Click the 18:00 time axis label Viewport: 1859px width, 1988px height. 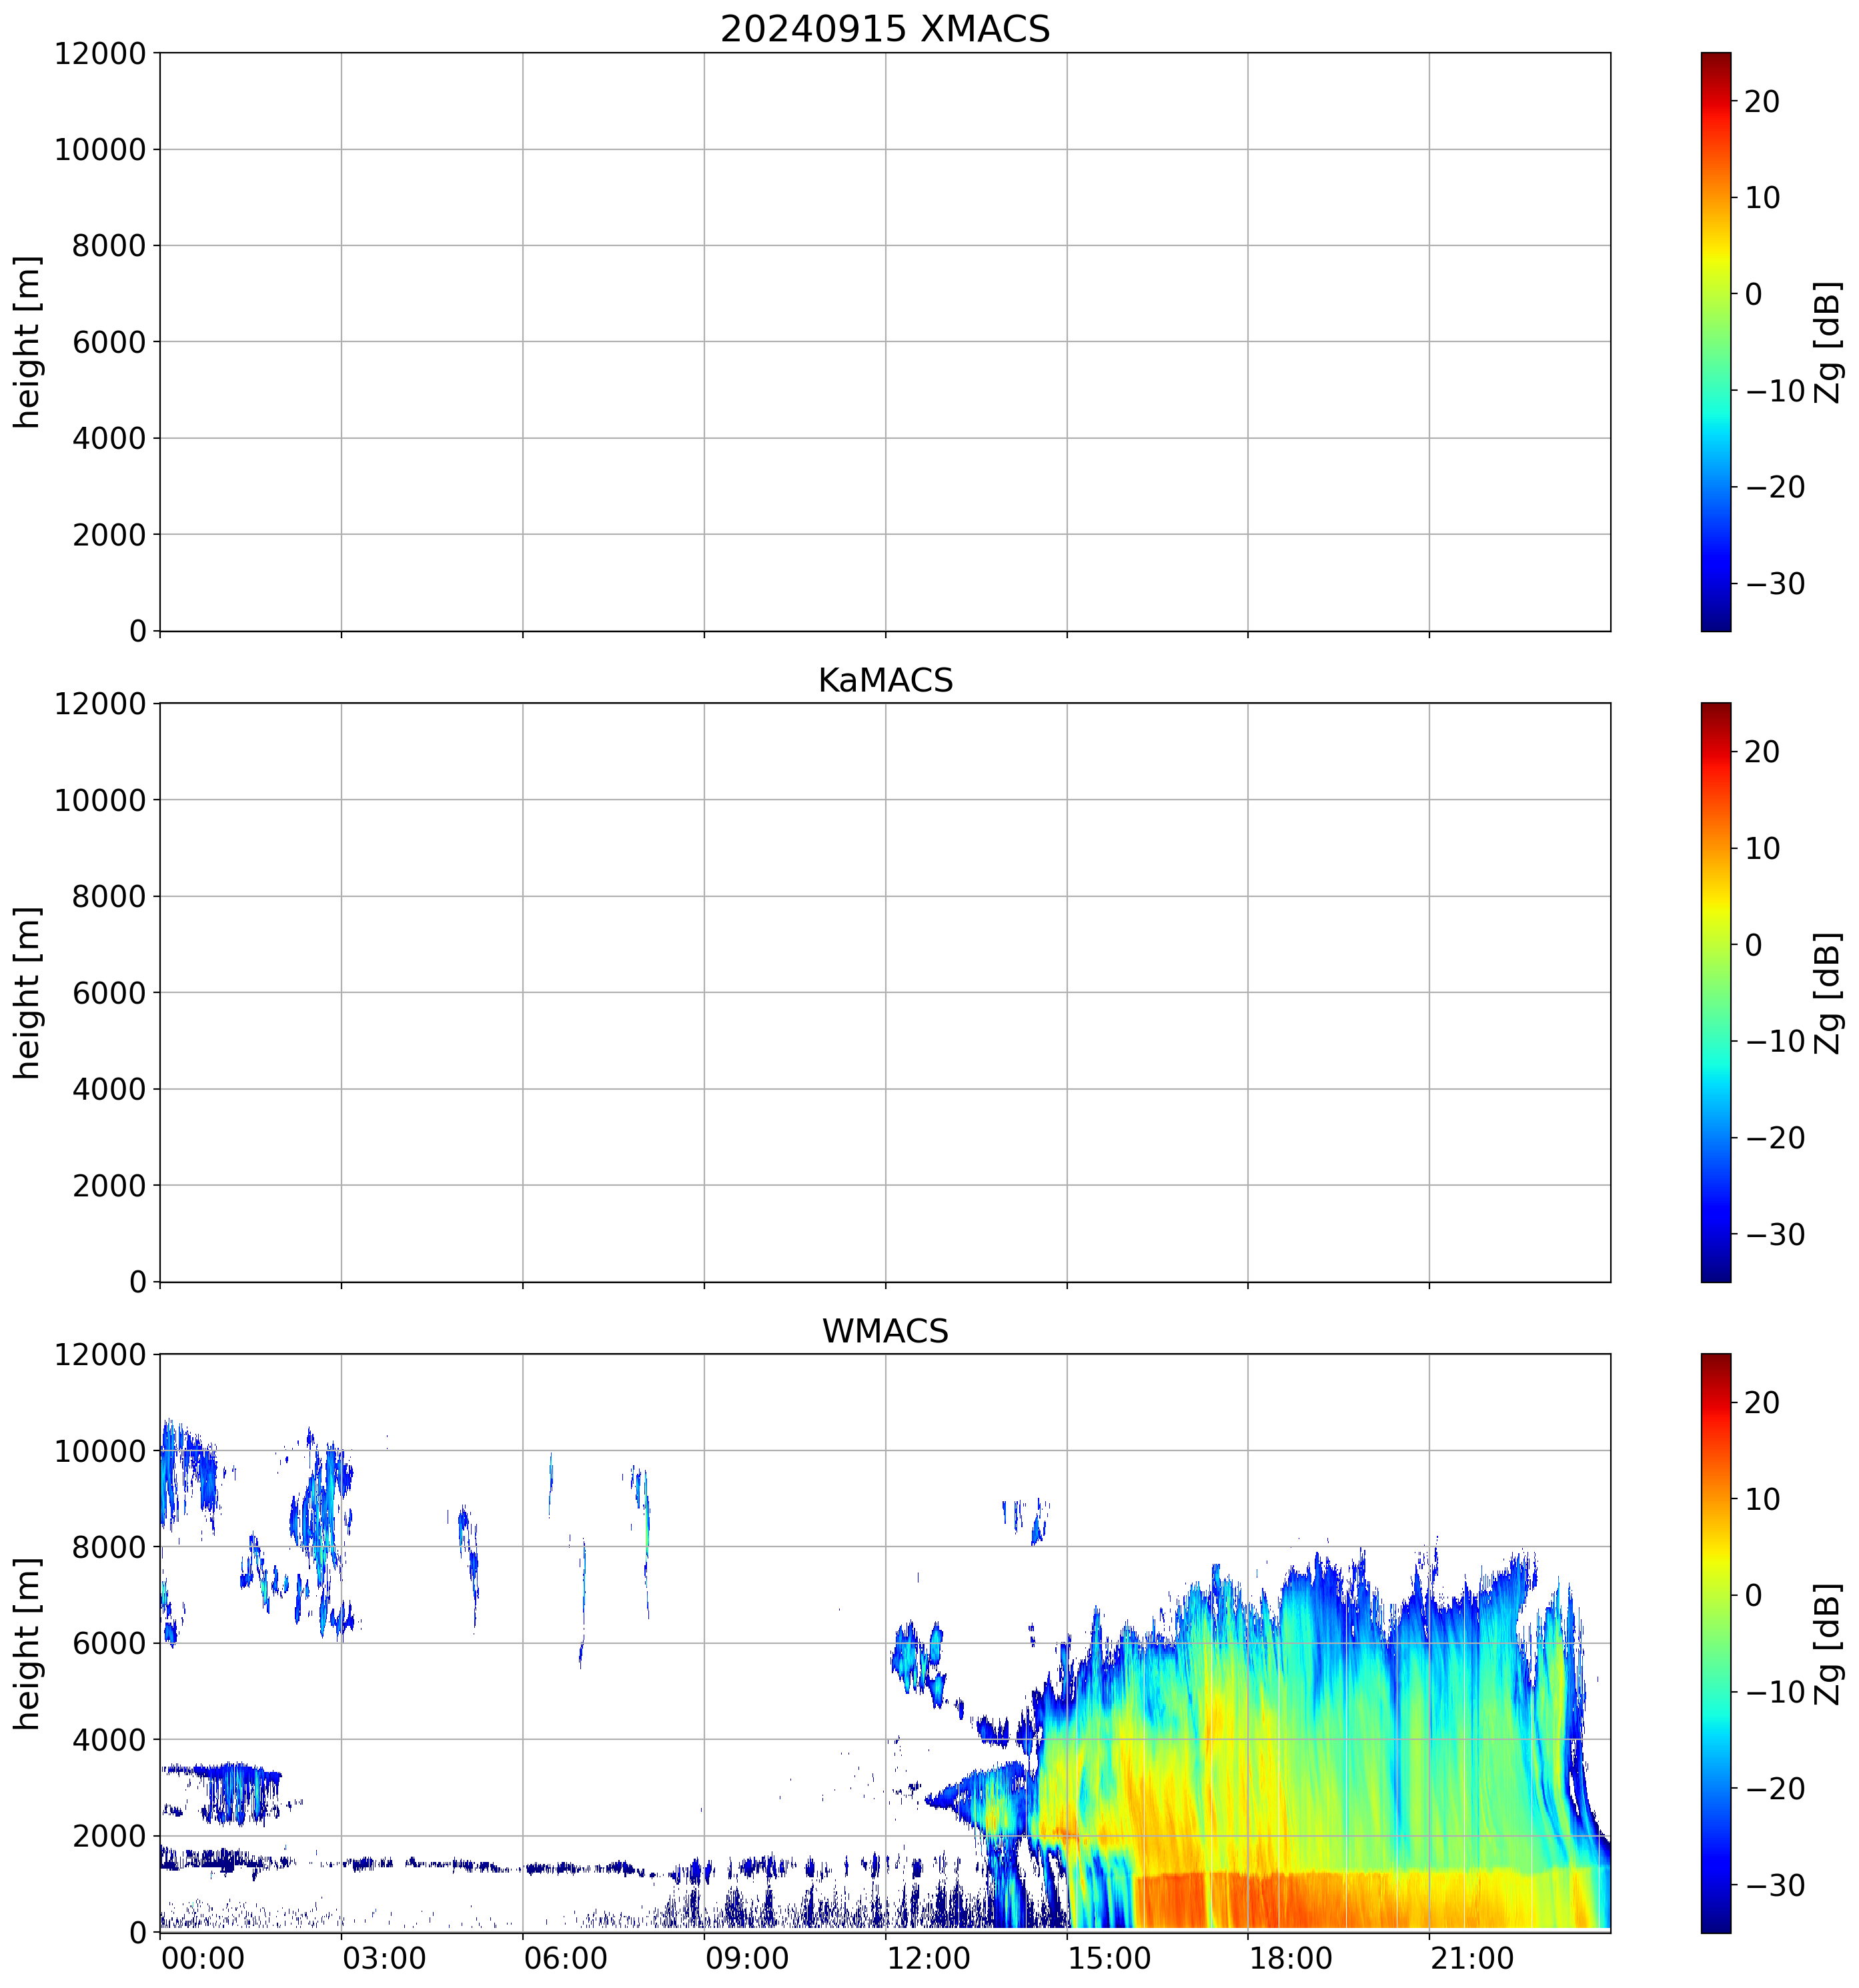pos(1290,1957)
